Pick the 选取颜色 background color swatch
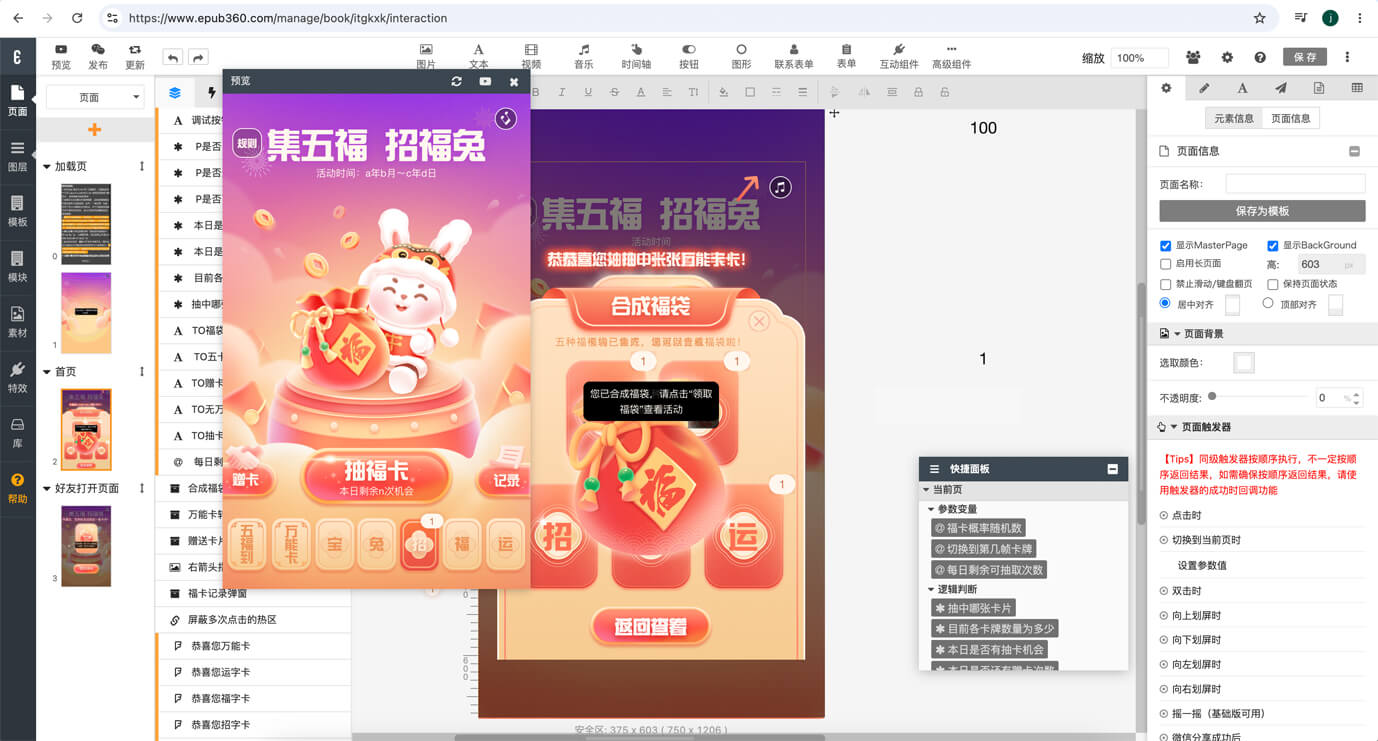 click(1244, 363)
